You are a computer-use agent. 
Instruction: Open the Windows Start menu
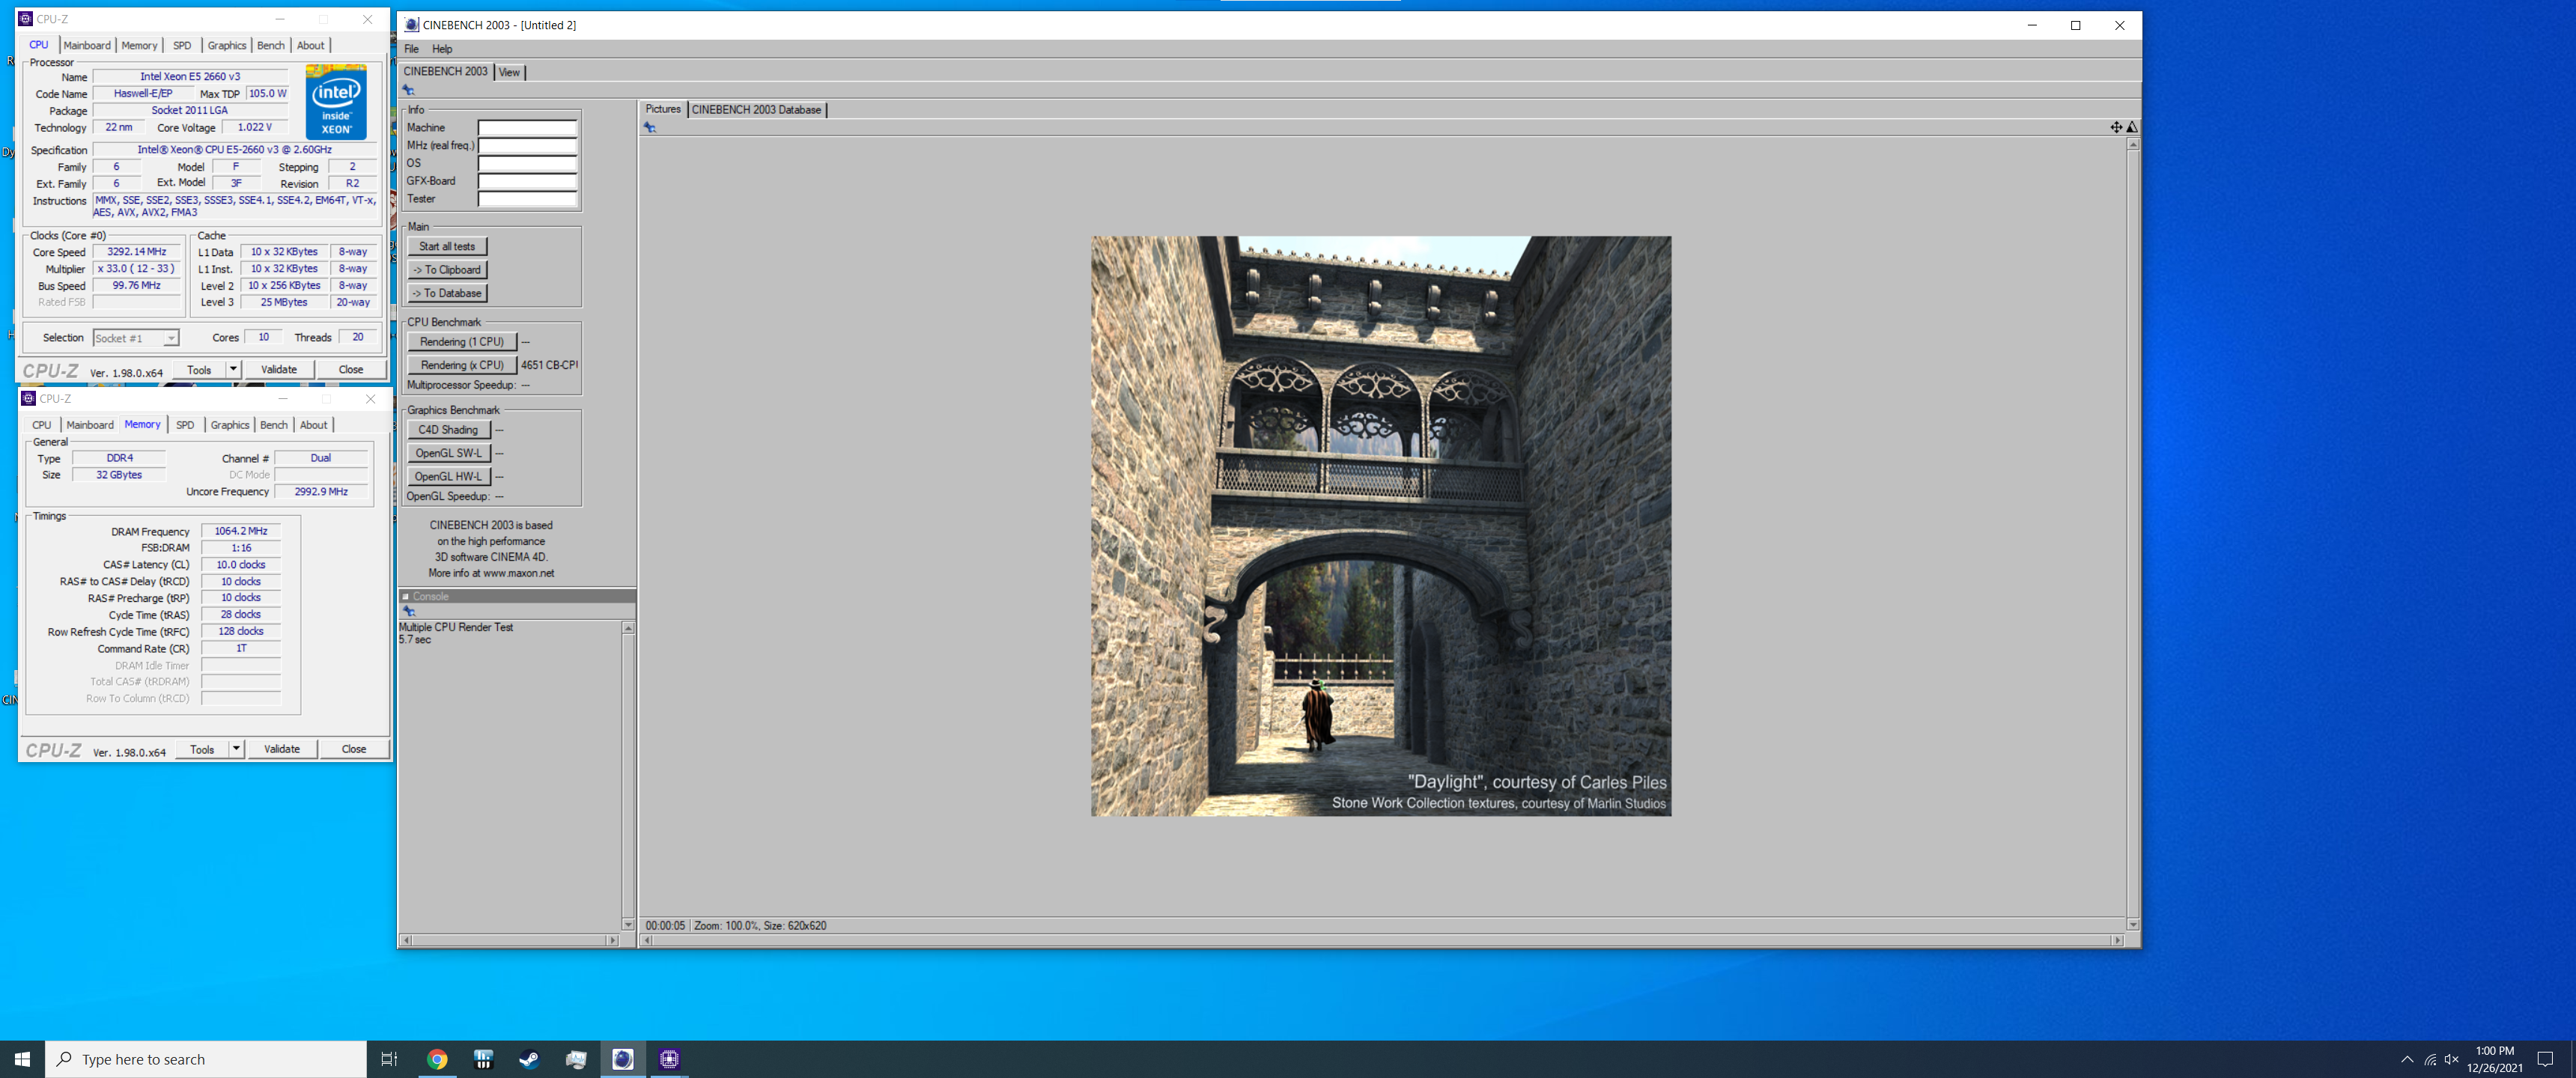point(22,1059)
